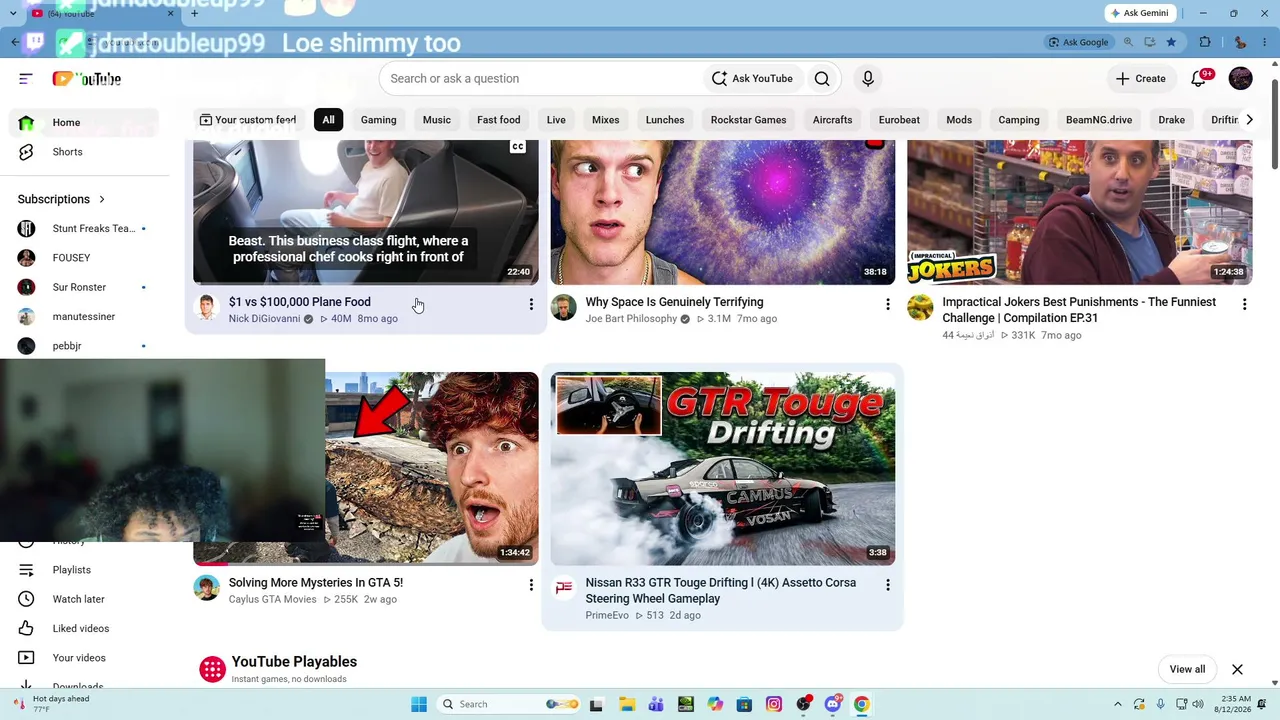Screen dimensions: 1280x720
Task: Open FOUSEY subscription channel
Action: coord(85,258)
